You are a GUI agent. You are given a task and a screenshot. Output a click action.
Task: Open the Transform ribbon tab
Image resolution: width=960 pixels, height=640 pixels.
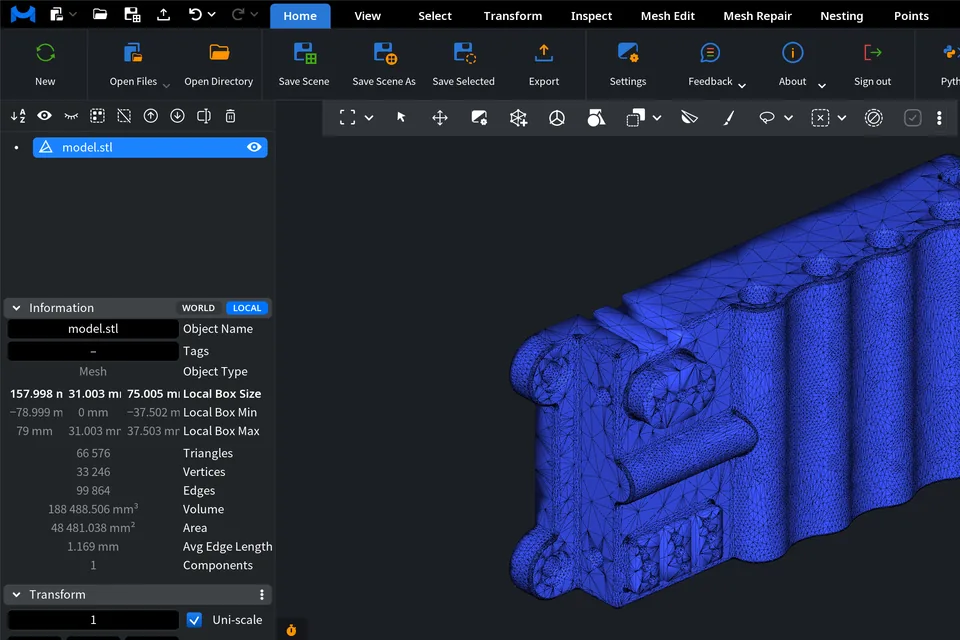pos(513,16)
